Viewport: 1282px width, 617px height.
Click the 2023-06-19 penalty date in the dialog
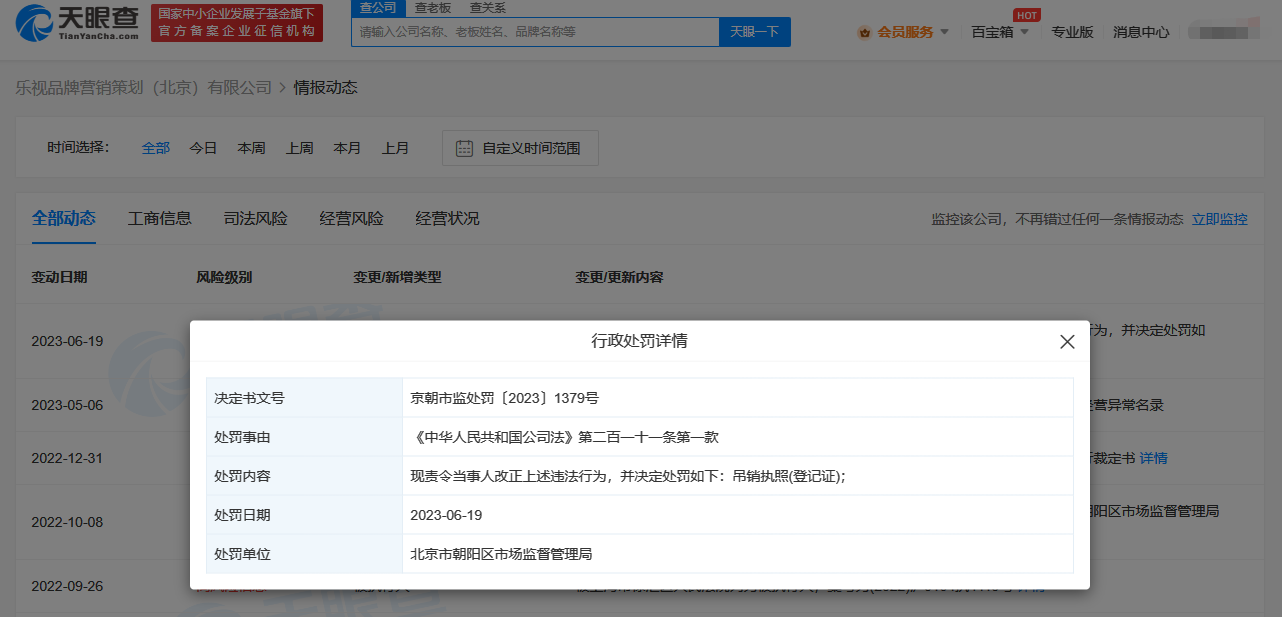click(x=446, y=515)
